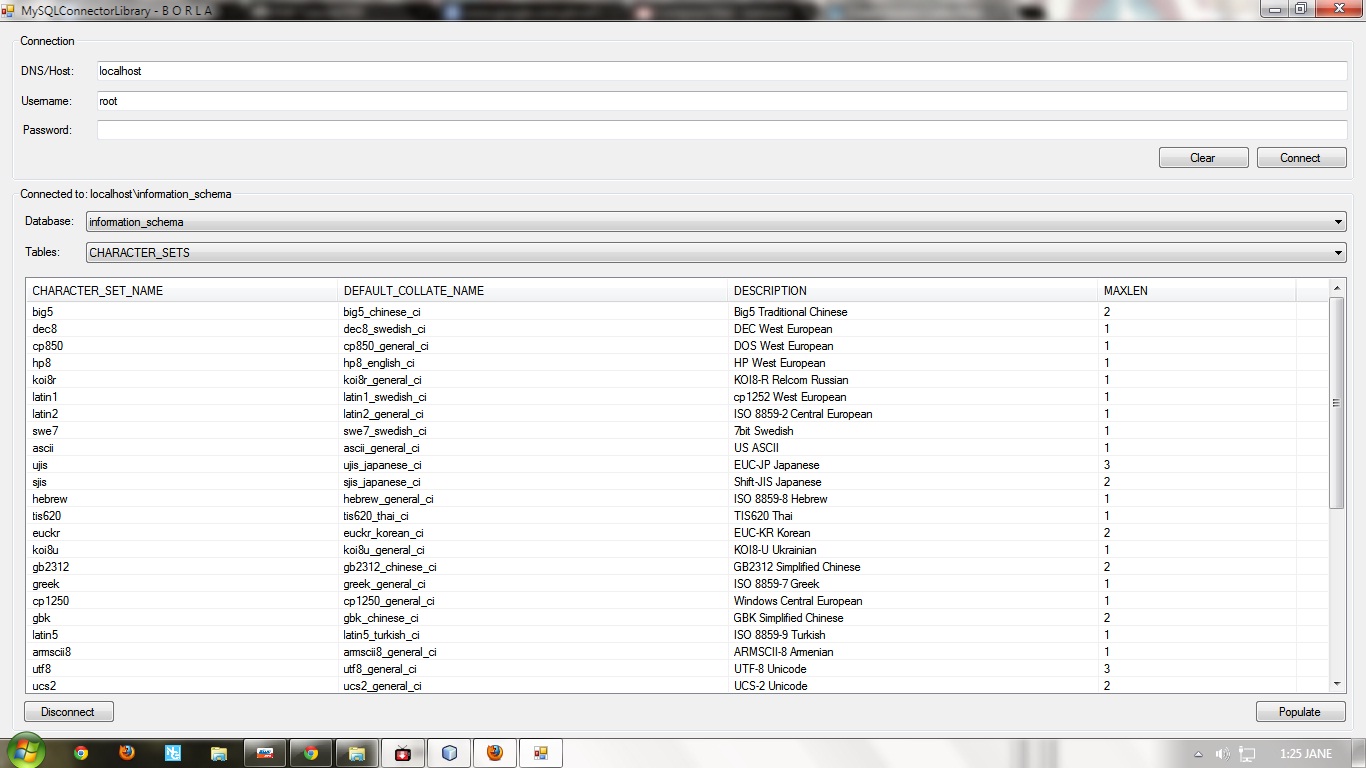The width and height of the screenshot is (1366, 768).
Task: Click the Clear button
Action: 1203,158
